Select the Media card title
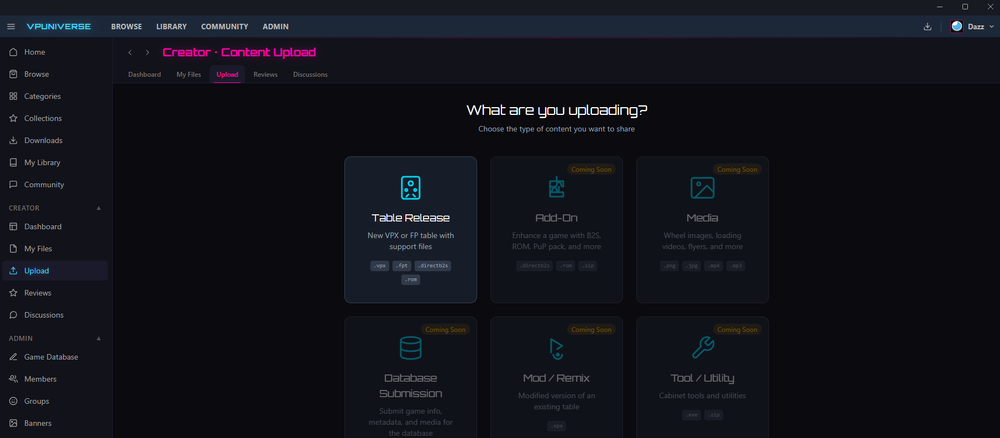 click(x=702, y=218)
